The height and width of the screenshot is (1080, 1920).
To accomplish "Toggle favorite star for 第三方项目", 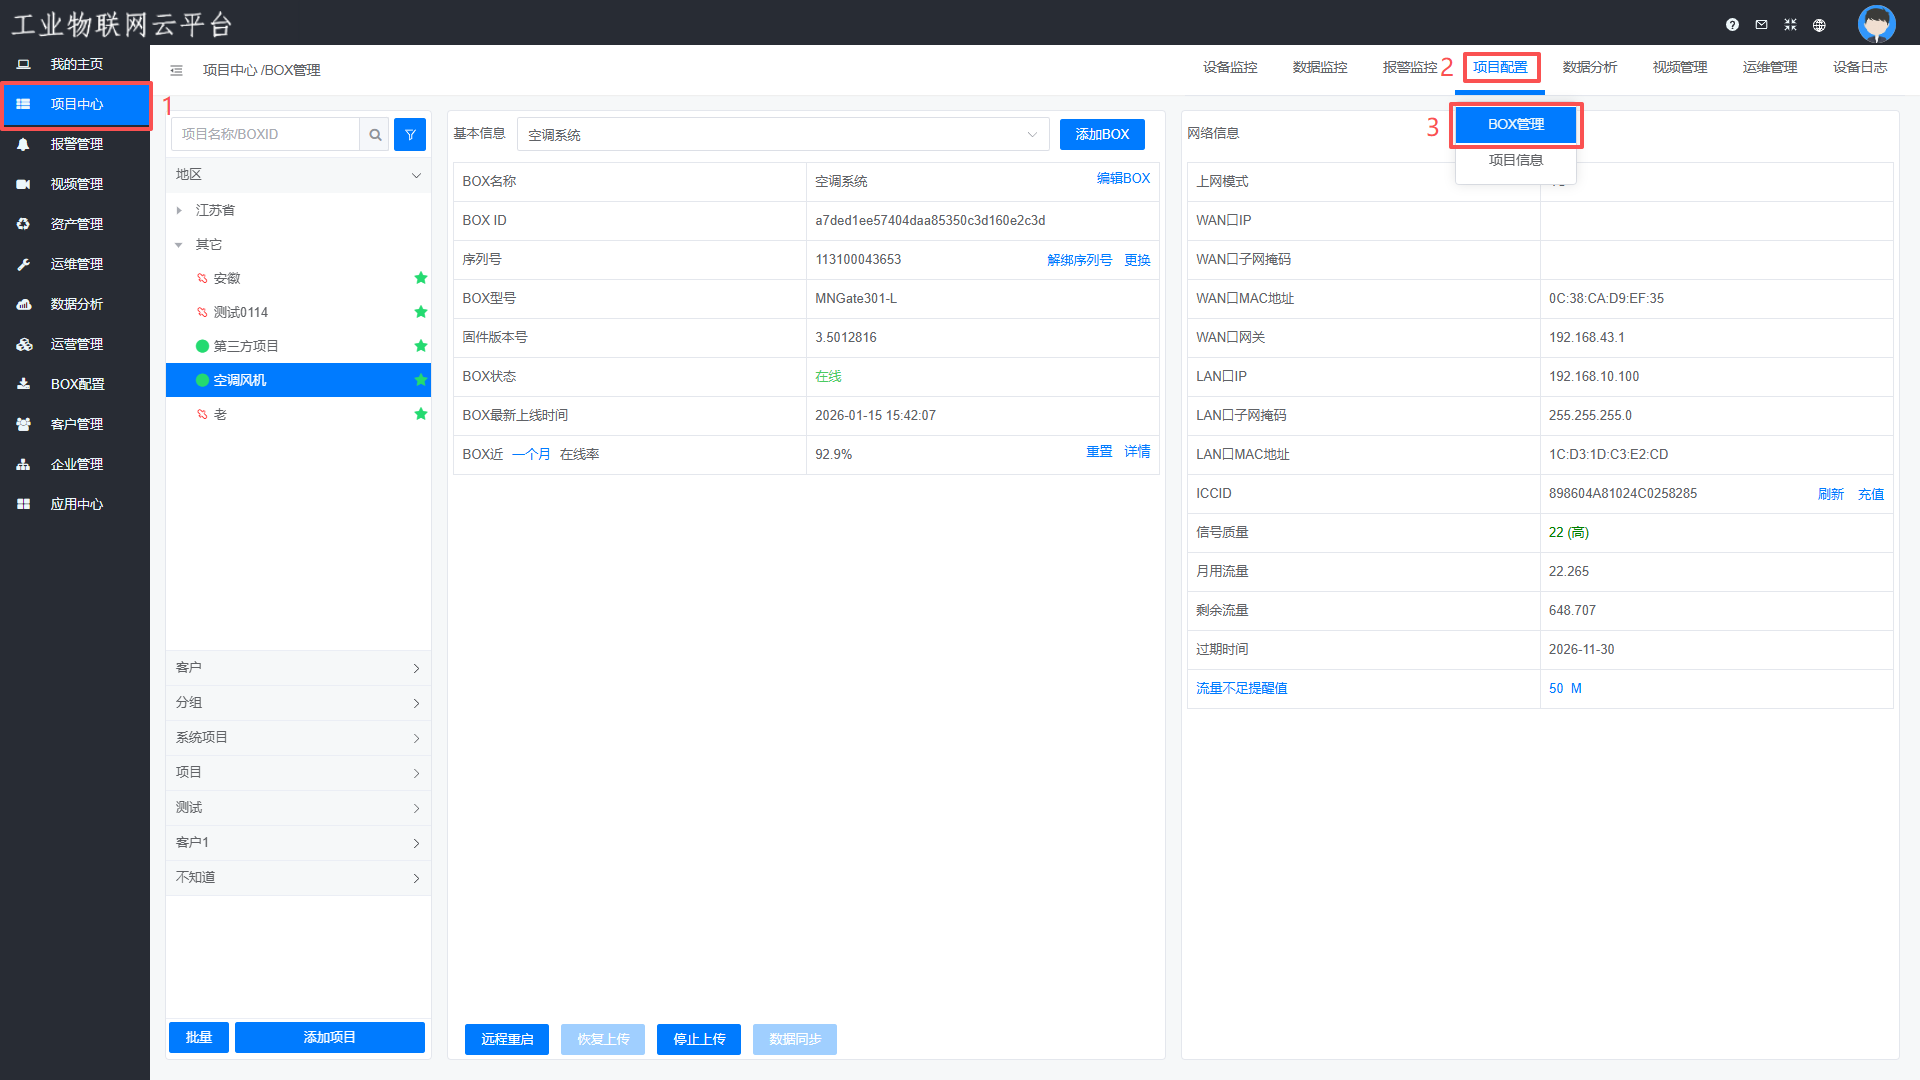I will 421,346.
